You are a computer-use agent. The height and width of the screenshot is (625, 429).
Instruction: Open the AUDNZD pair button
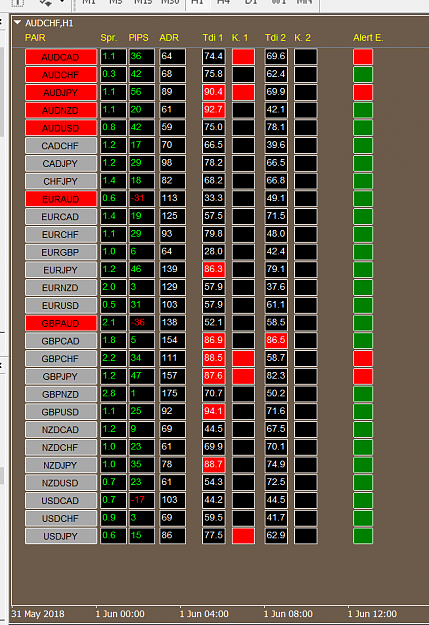(x=61, y=110)
